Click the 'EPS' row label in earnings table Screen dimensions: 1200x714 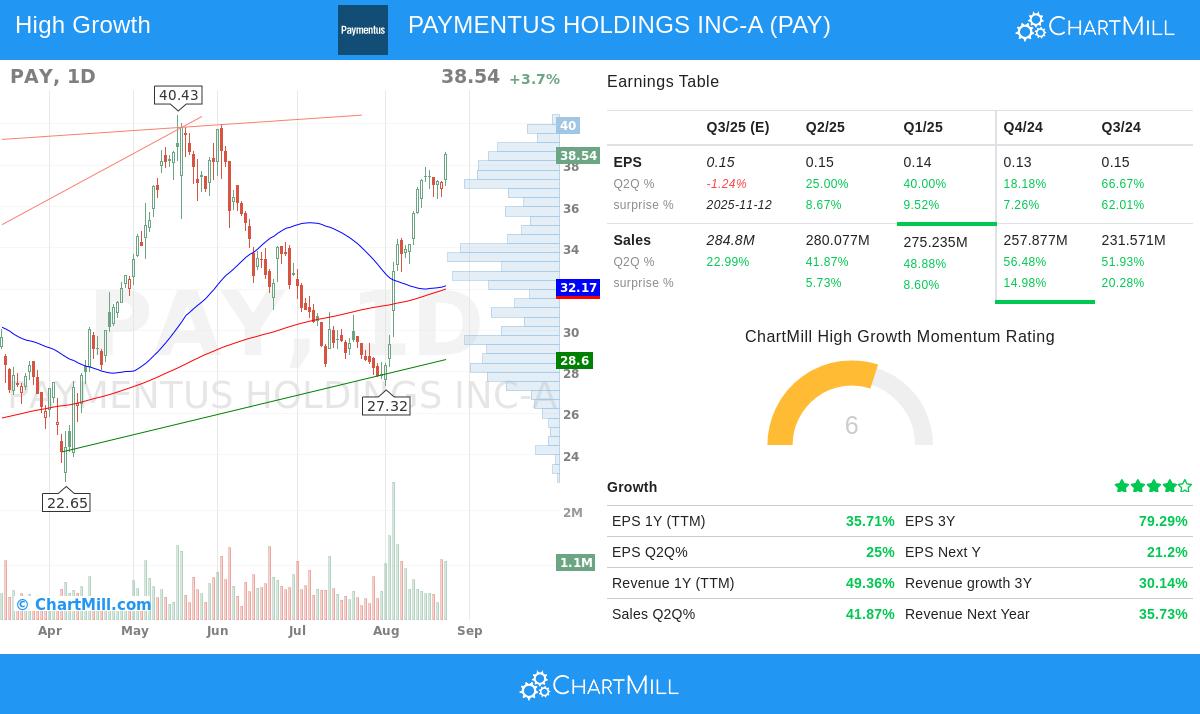coord(628,162)
